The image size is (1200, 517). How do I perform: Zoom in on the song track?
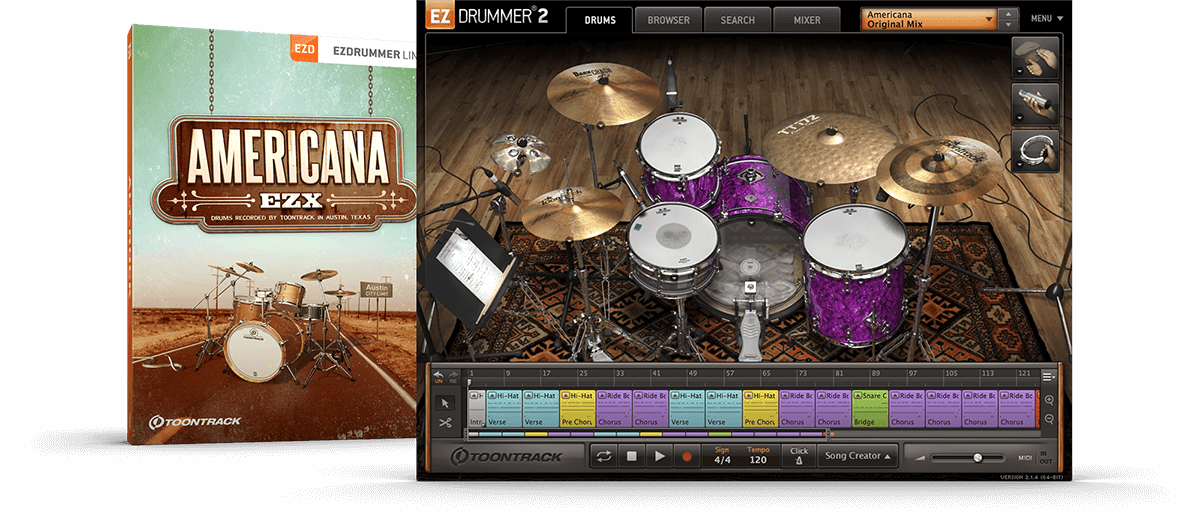[1049, 400]
